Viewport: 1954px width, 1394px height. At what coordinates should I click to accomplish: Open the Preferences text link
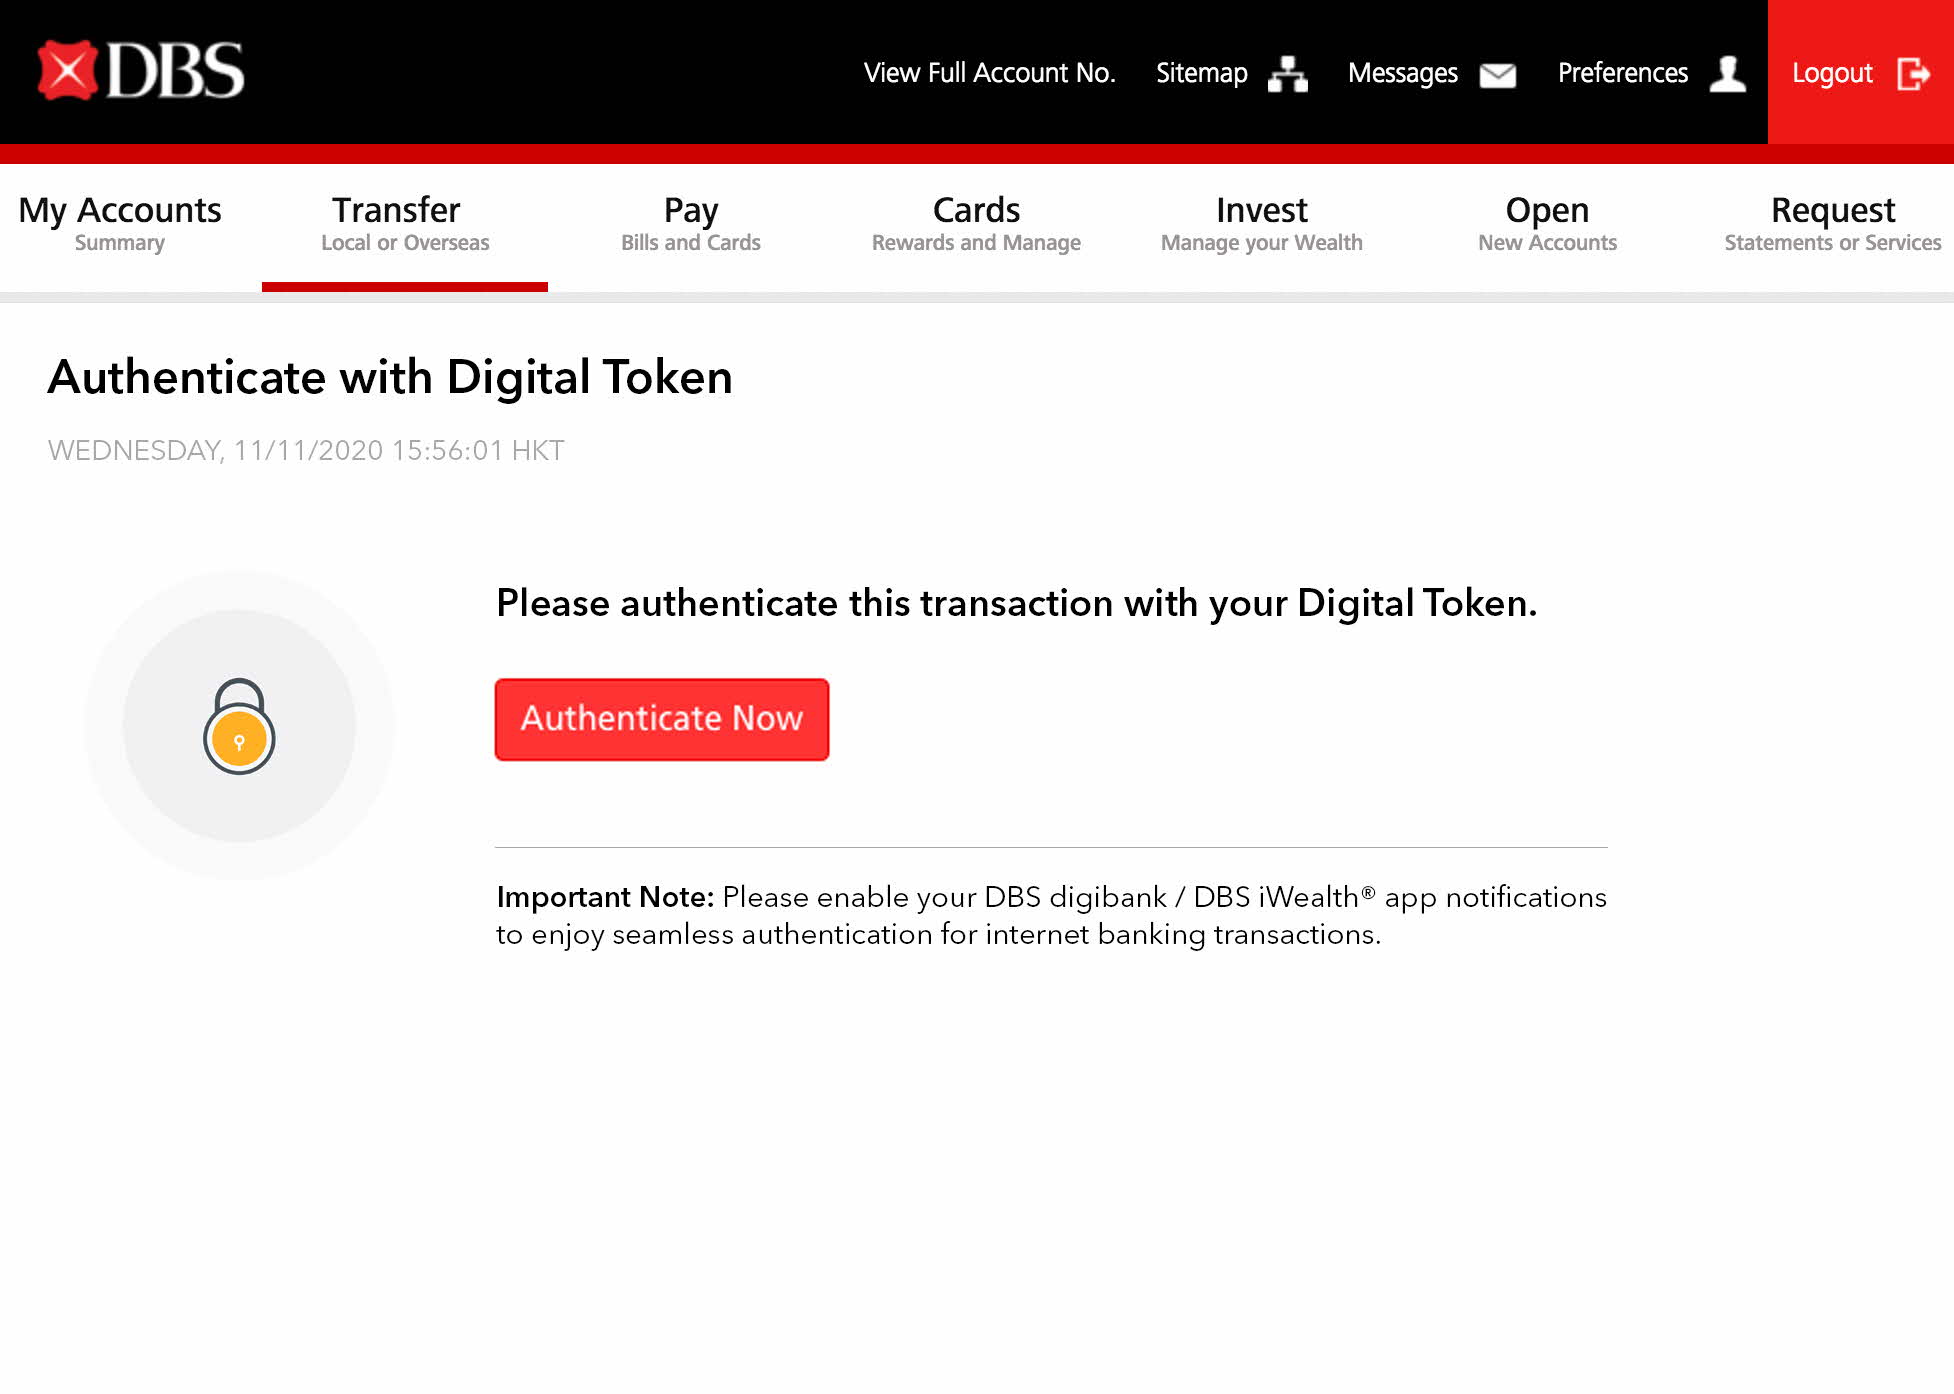pos(1622,73)
